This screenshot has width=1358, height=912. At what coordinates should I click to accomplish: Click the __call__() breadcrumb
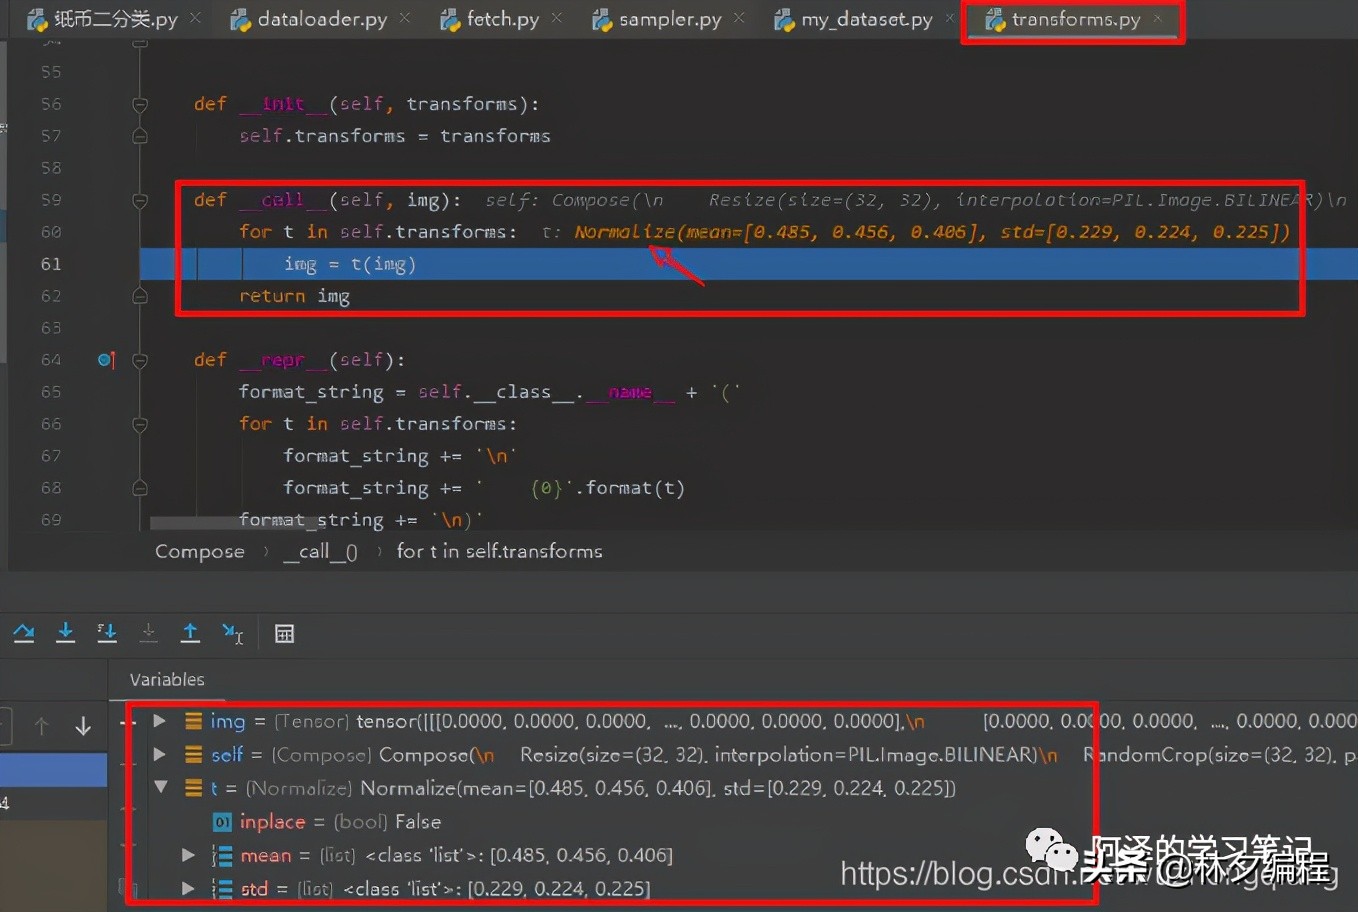pyautogui.click(x=320, y=551)
